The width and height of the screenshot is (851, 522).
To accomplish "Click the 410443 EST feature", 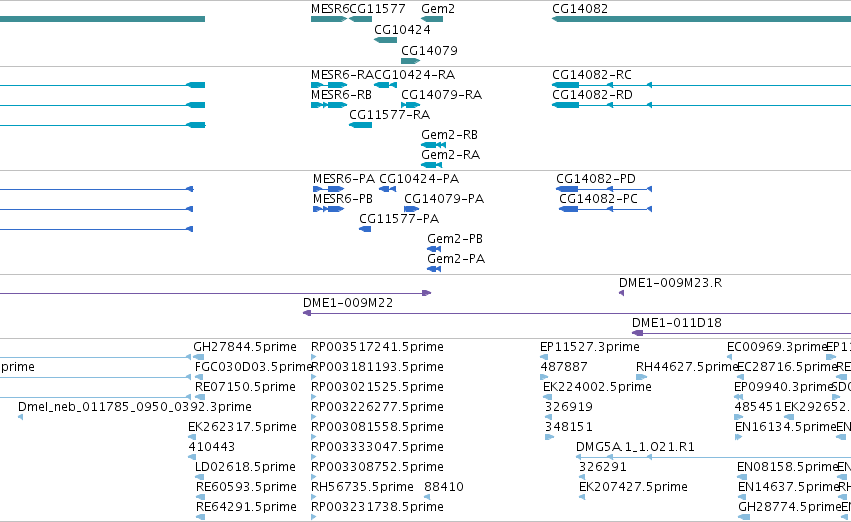I will [192, 458].
